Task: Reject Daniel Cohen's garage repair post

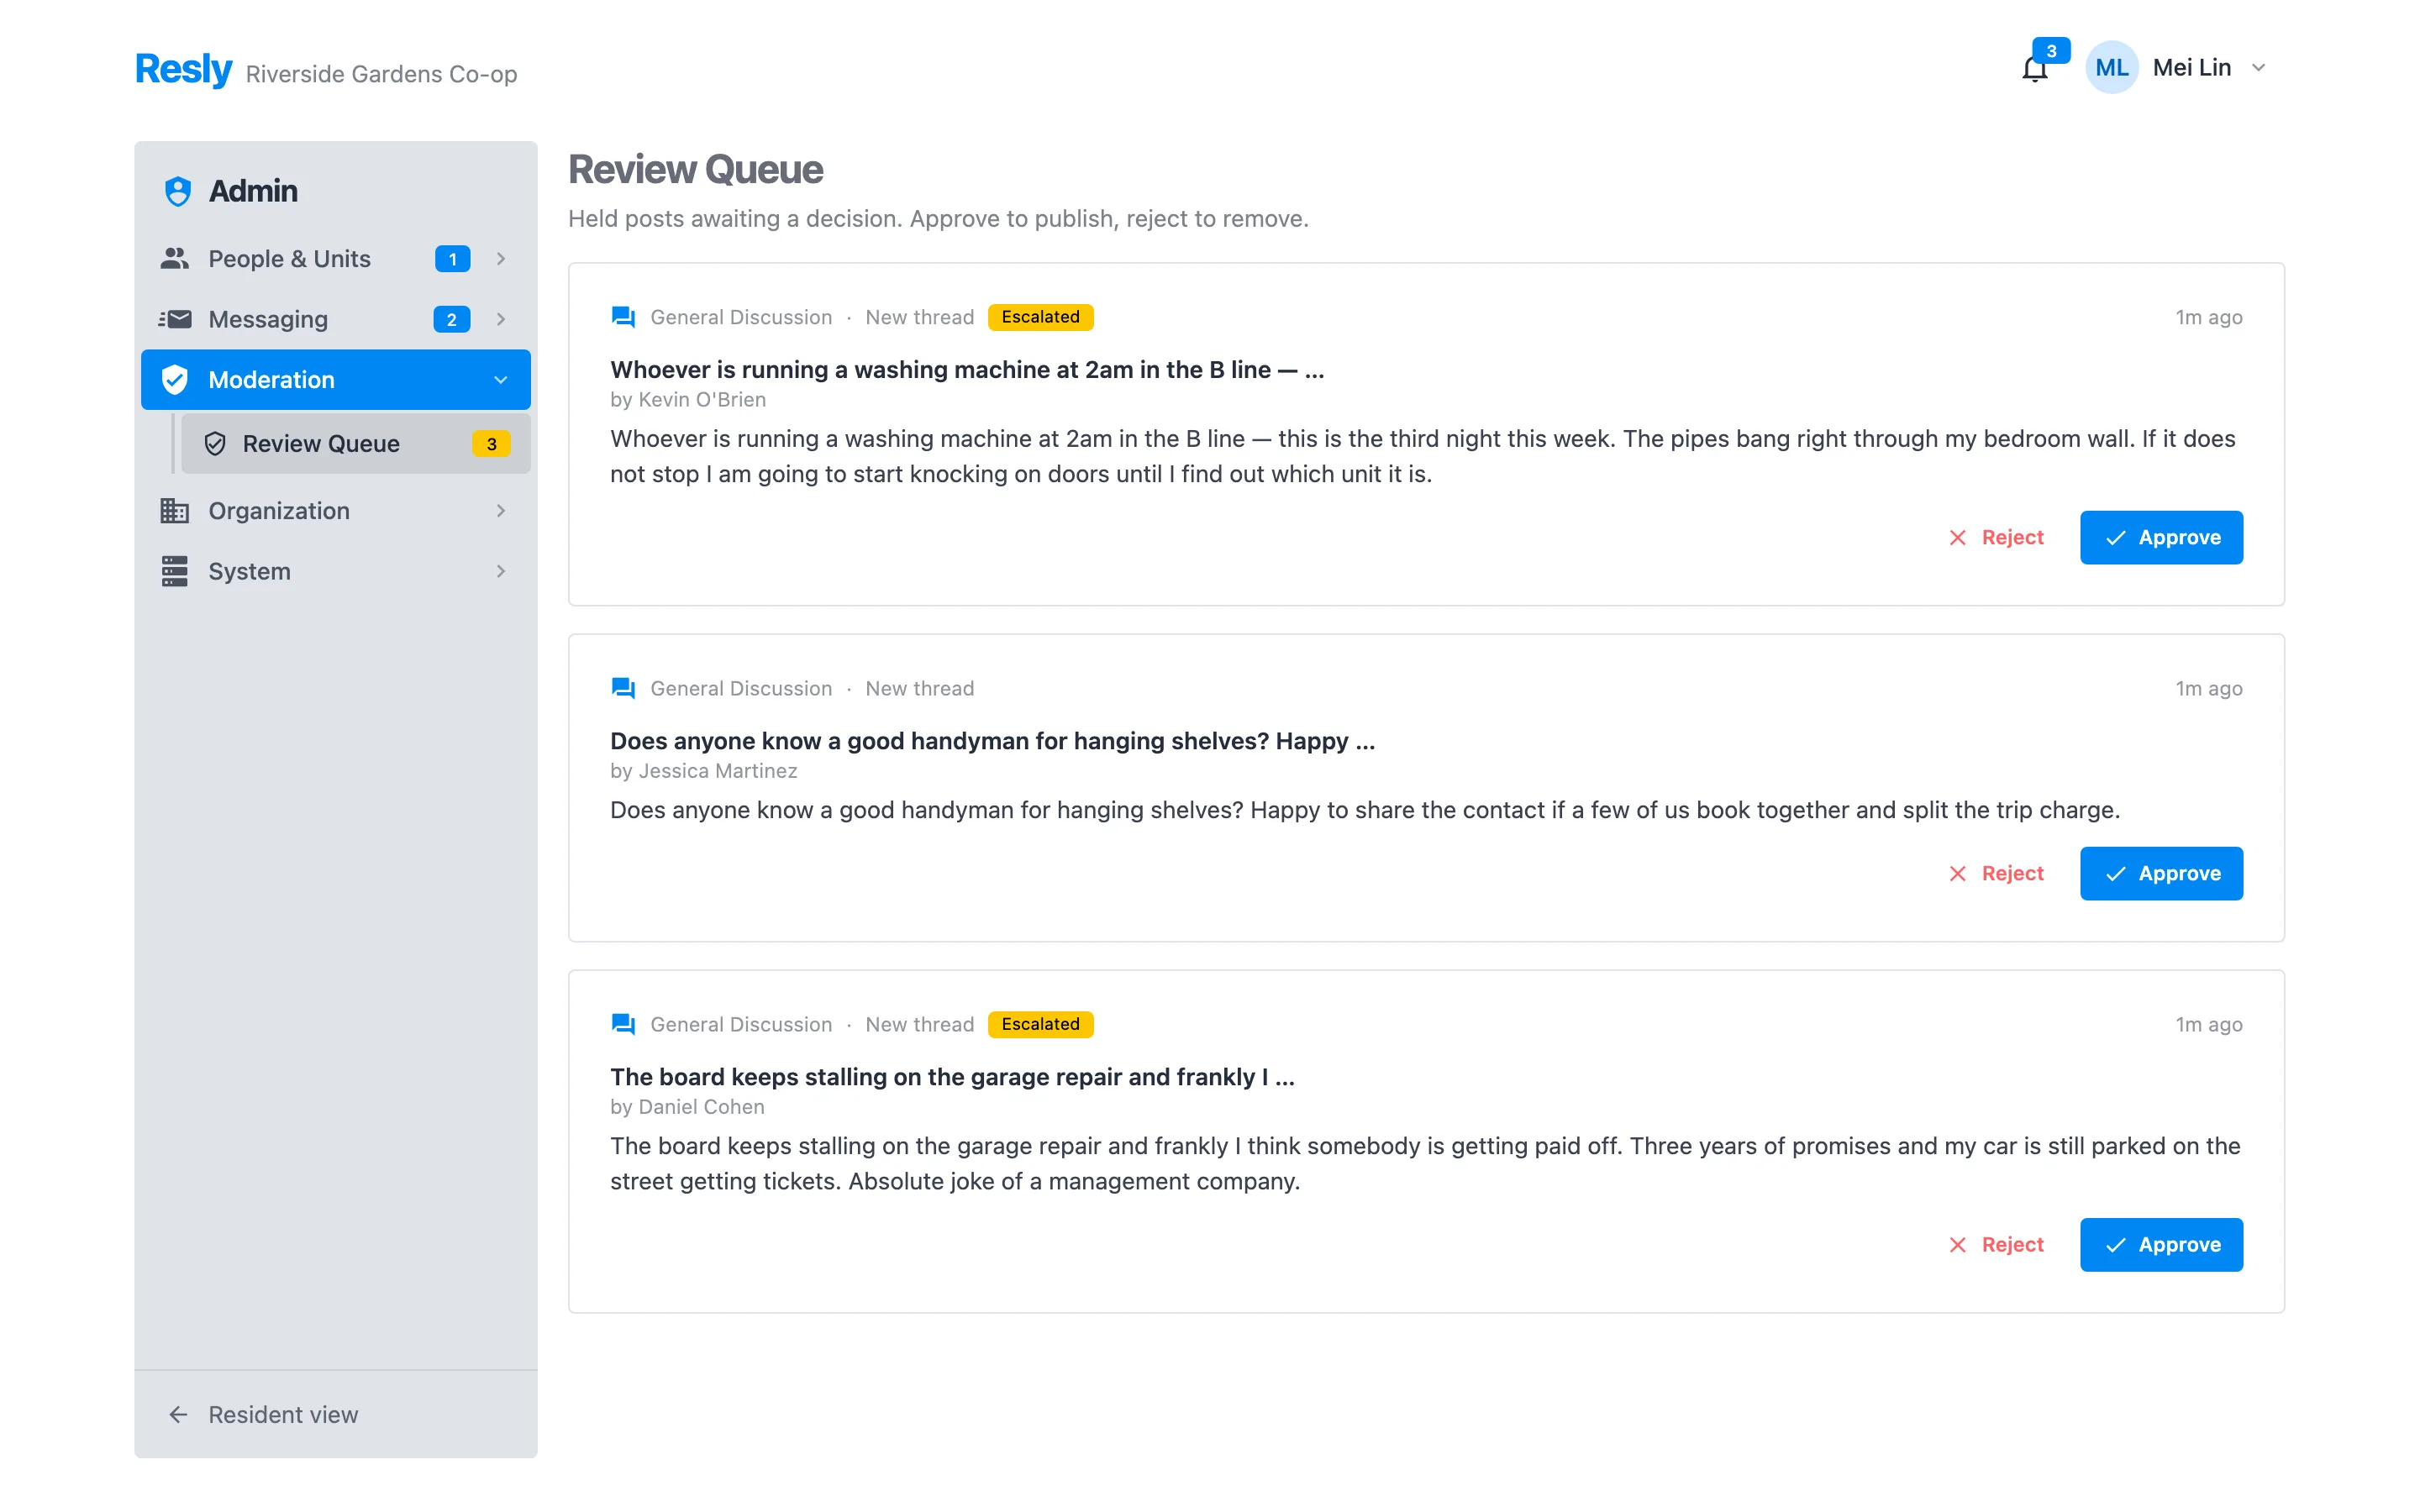Action: [1996, 1245]
